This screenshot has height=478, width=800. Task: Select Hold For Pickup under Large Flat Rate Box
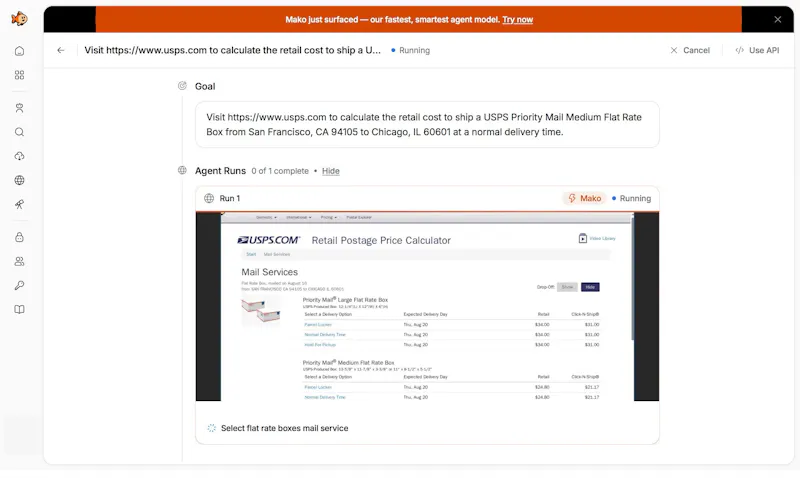320,345
